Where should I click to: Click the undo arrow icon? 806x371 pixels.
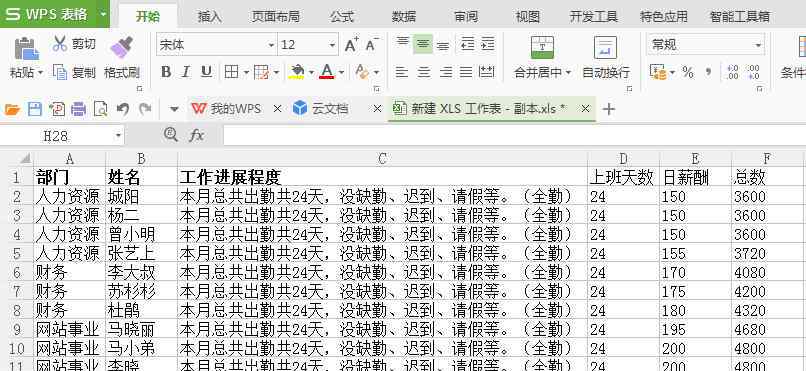[x=122, y=109]
